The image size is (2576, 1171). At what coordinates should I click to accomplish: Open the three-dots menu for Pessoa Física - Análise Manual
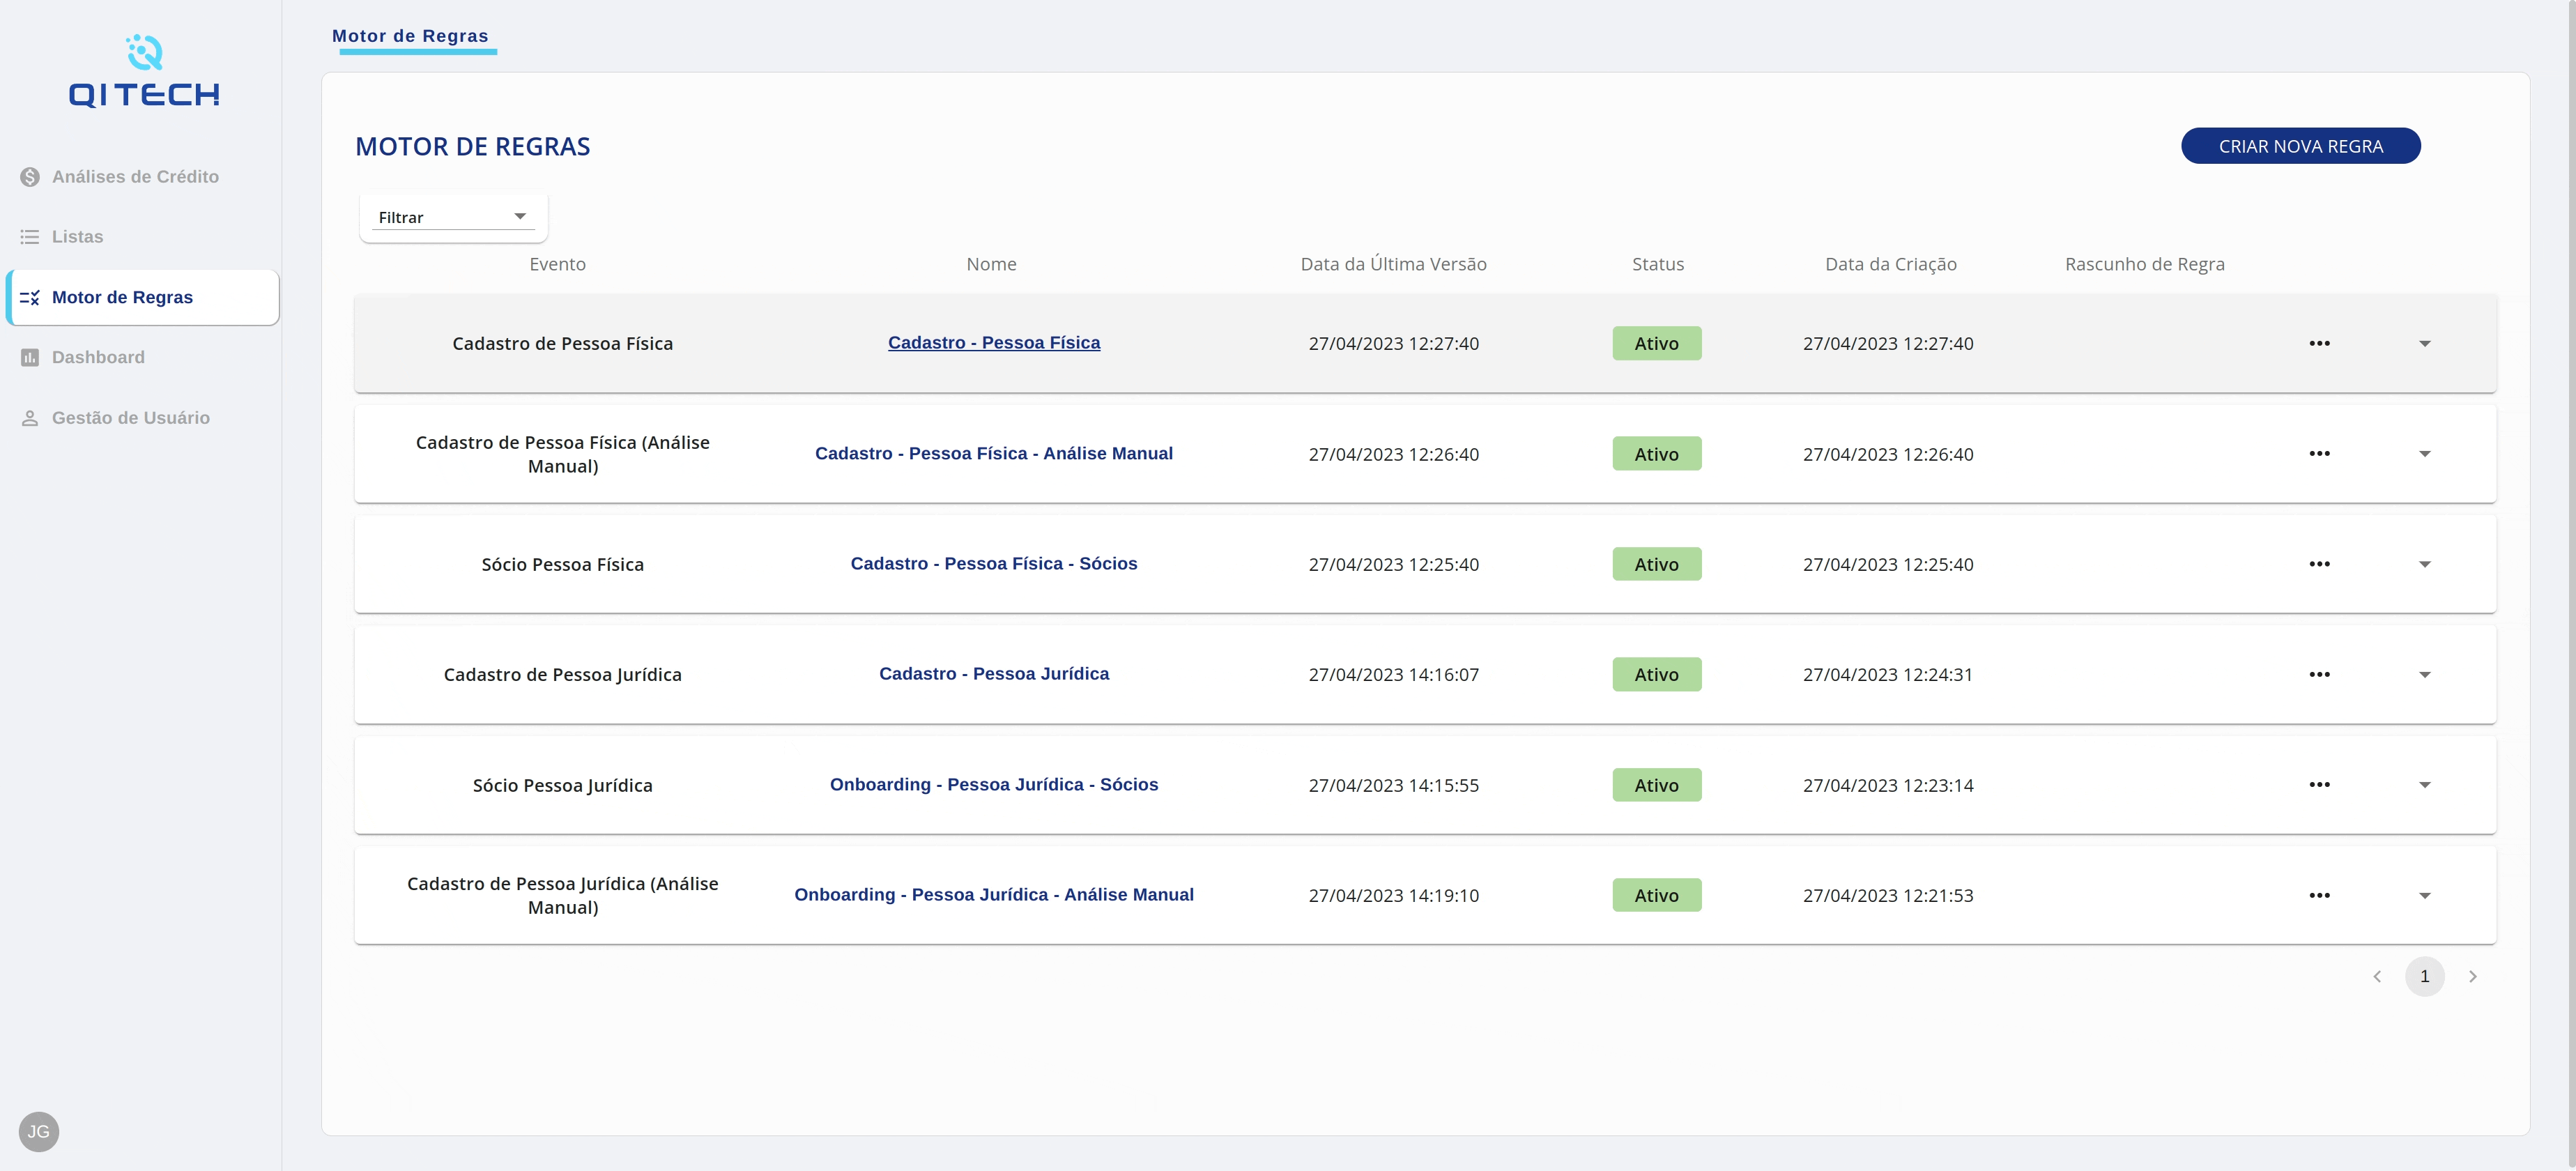click(2320, 454)
